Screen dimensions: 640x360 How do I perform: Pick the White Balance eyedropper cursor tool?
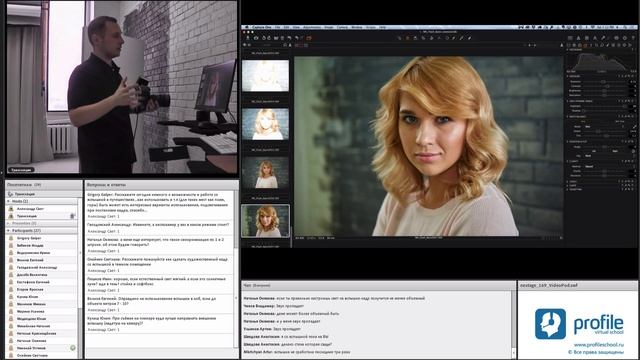462,38
